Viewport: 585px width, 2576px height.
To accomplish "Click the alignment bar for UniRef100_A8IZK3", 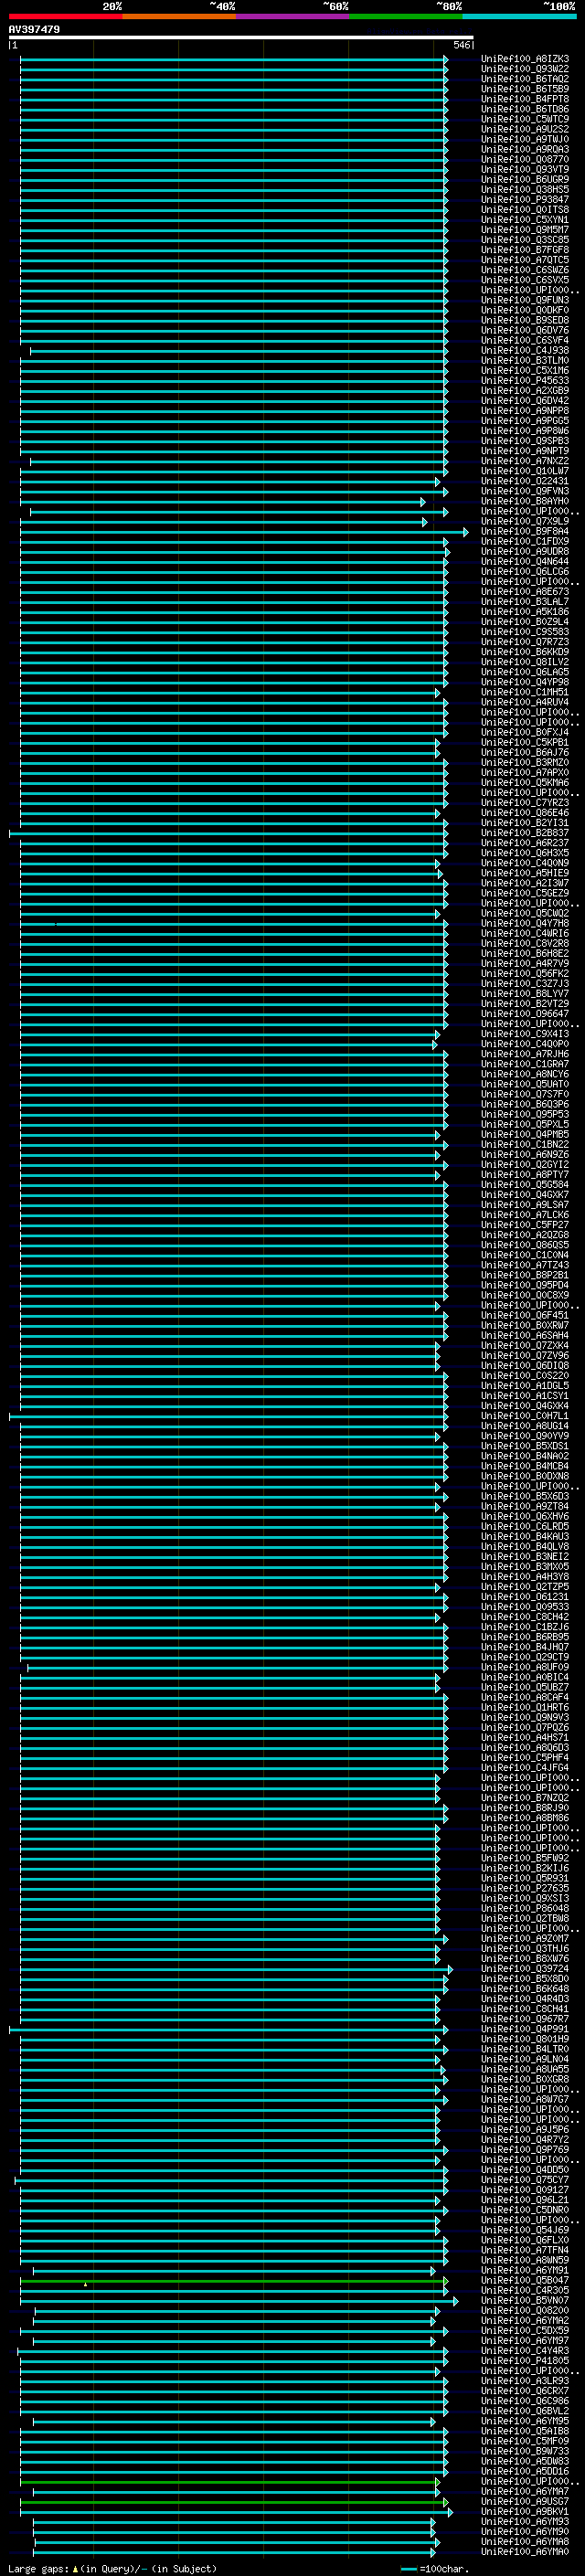I will pyautogui.click(x=234, y=60).
